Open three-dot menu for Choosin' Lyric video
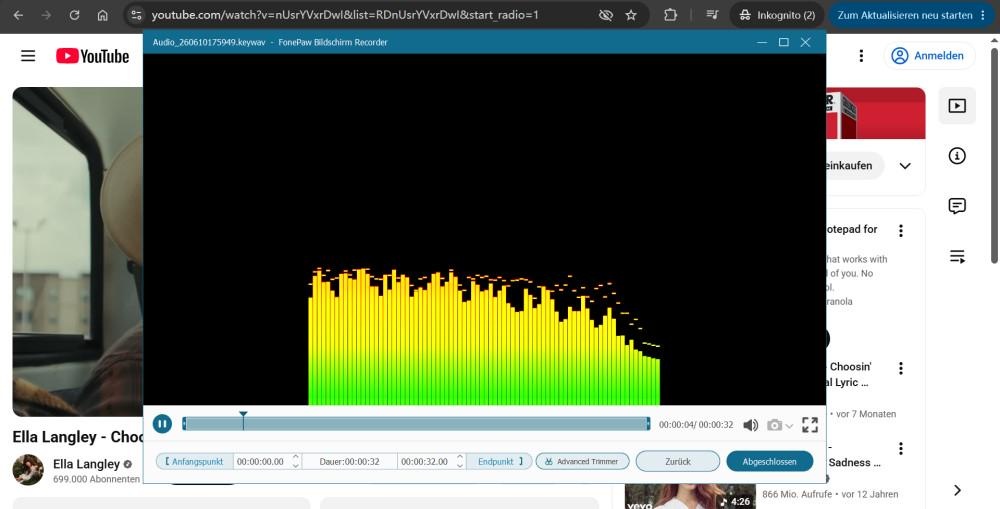The width and height of the screenshot is (1000, 509). [x=901, y=368]
